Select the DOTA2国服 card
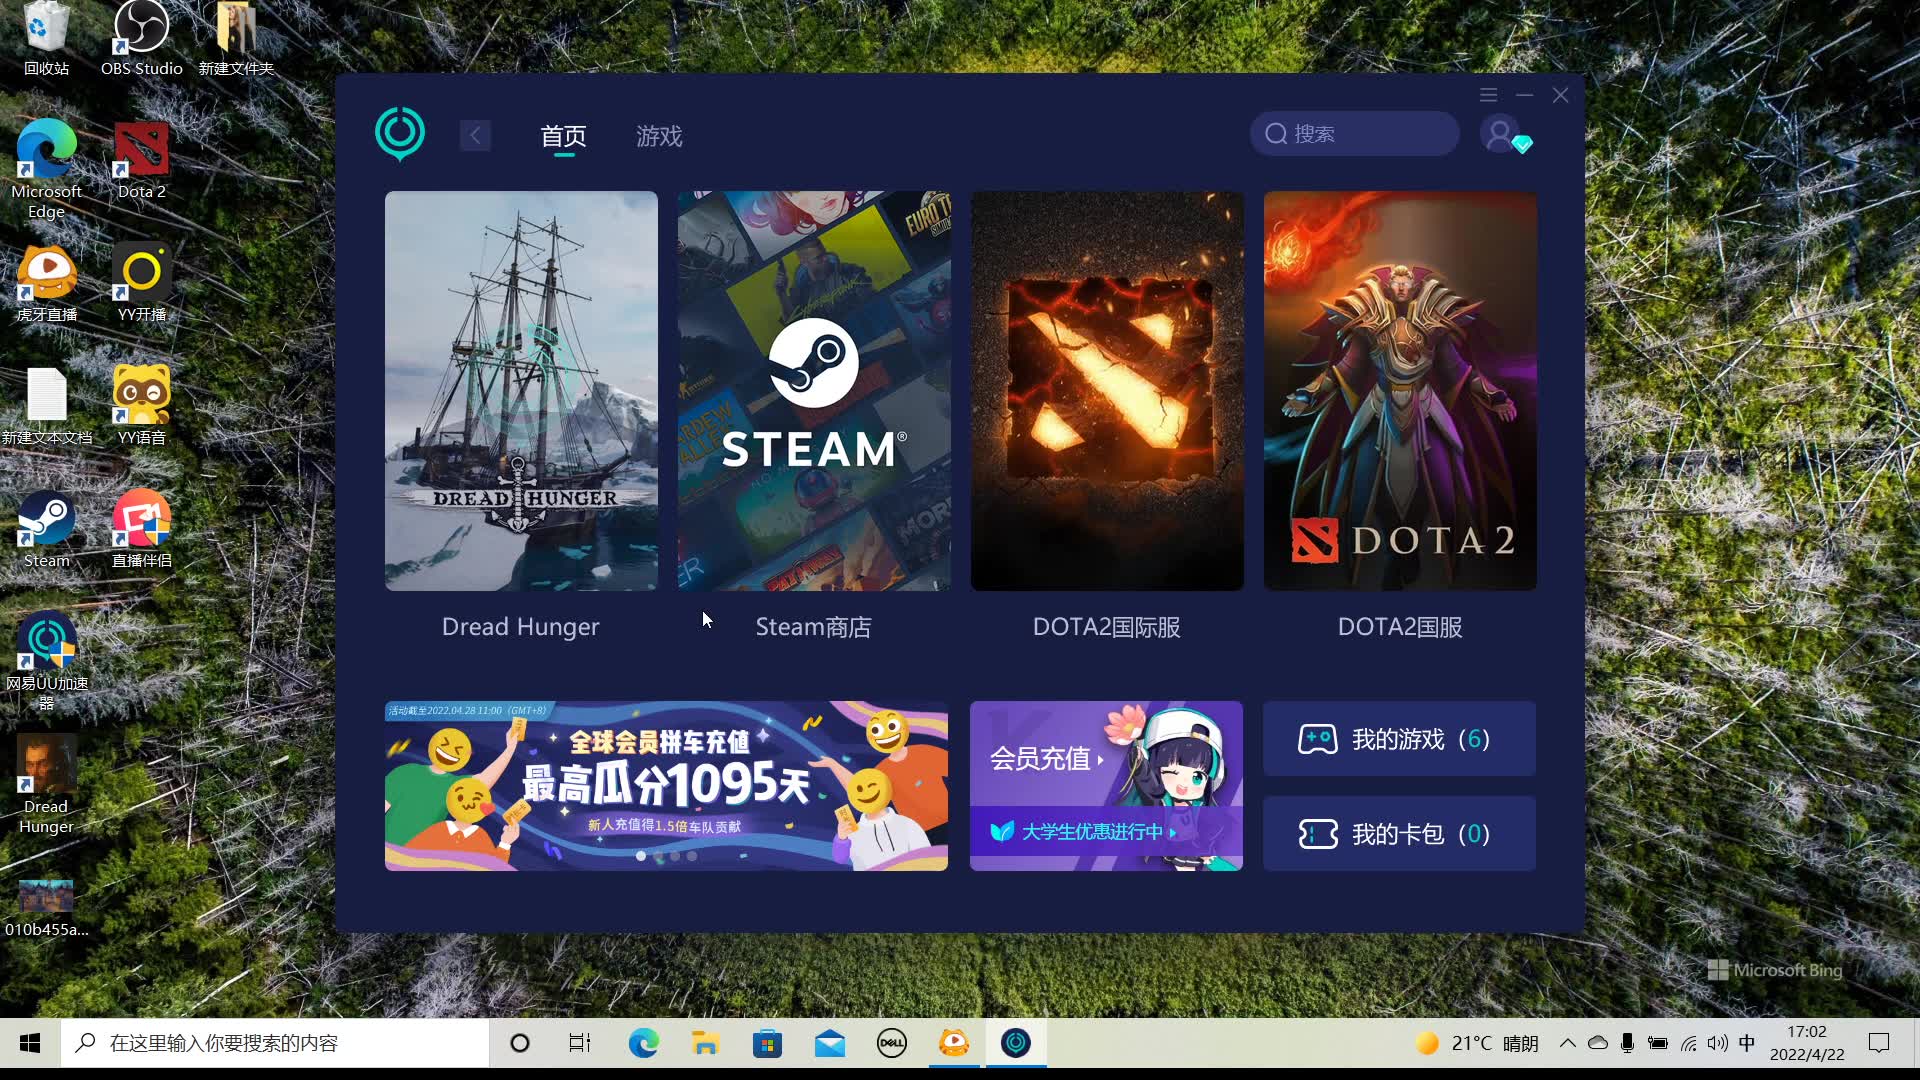Screen dimensions: 1920x1080 point(1400,391)
